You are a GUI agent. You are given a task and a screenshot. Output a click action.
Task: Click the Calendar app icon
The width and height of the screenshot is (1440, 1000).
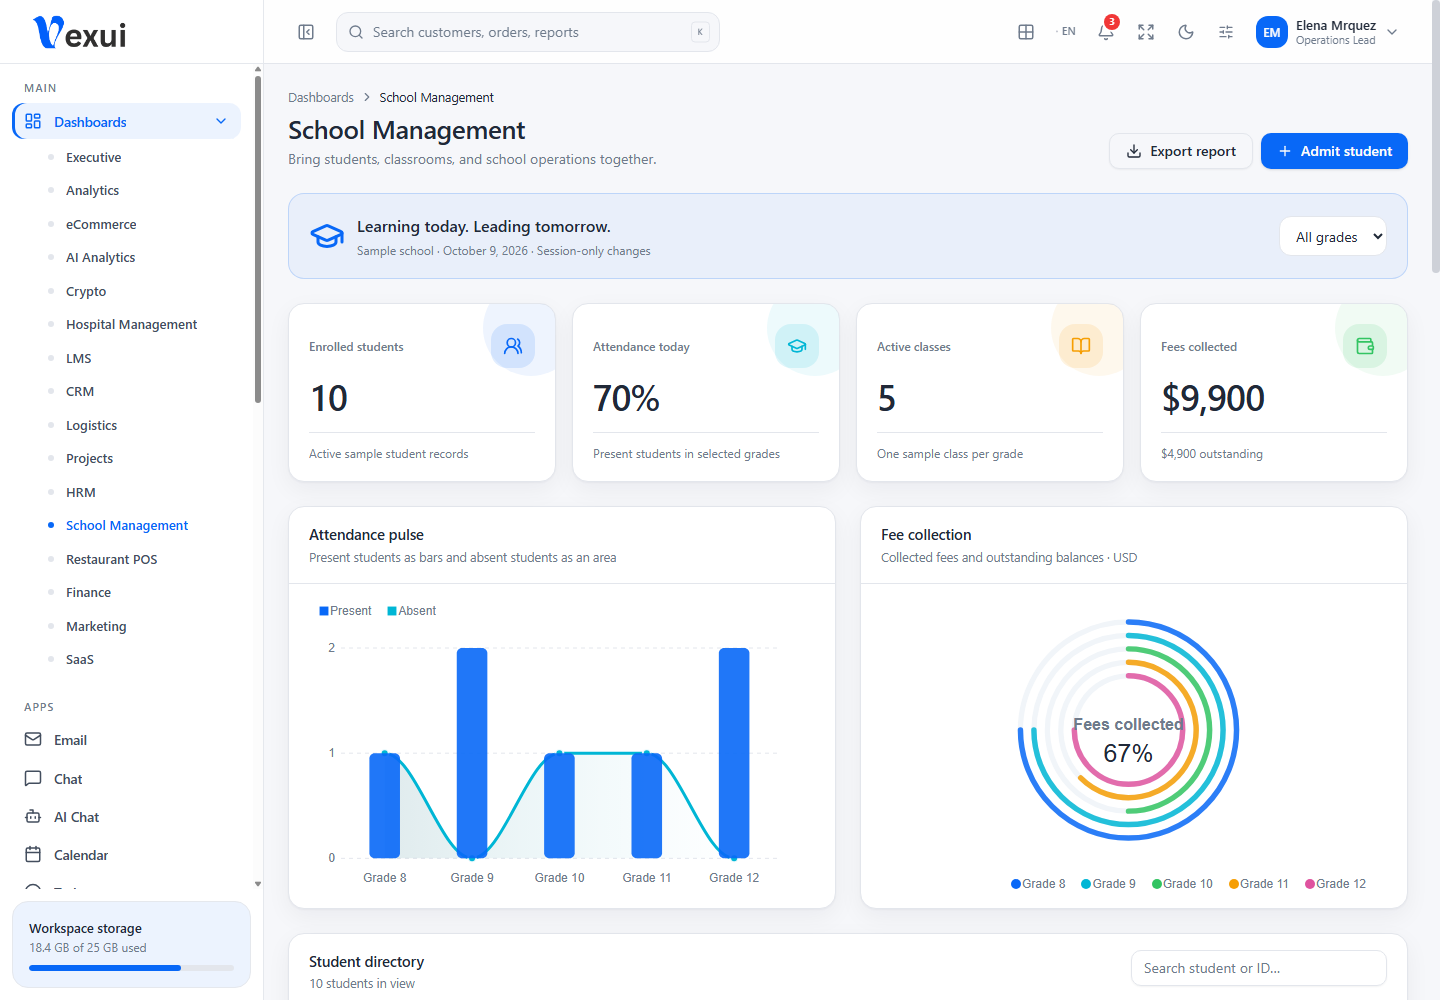point(33,855)
